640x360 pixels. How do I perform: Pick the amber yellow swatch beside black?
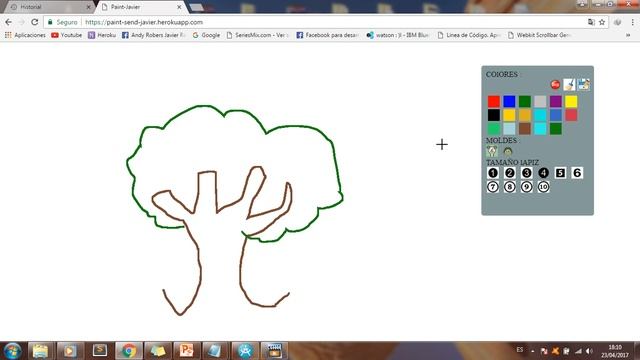509,115
